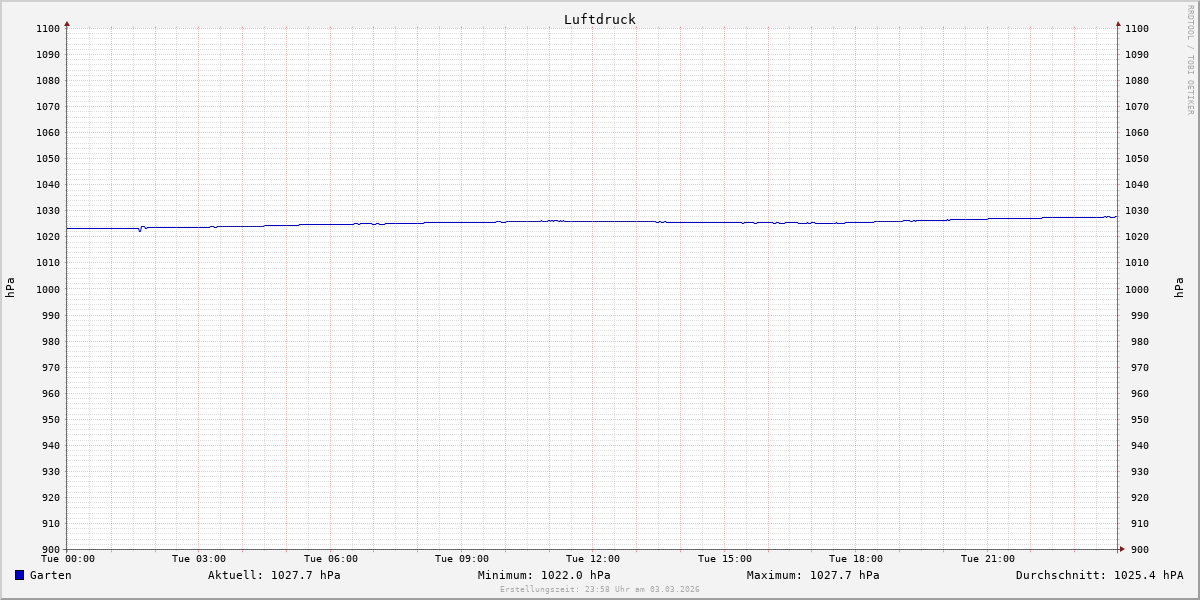Image resolution: width=1200 pixels, height=600 pixels.
Task: Click the Tue 18:00 time label
Action: [x=856, y=559]
